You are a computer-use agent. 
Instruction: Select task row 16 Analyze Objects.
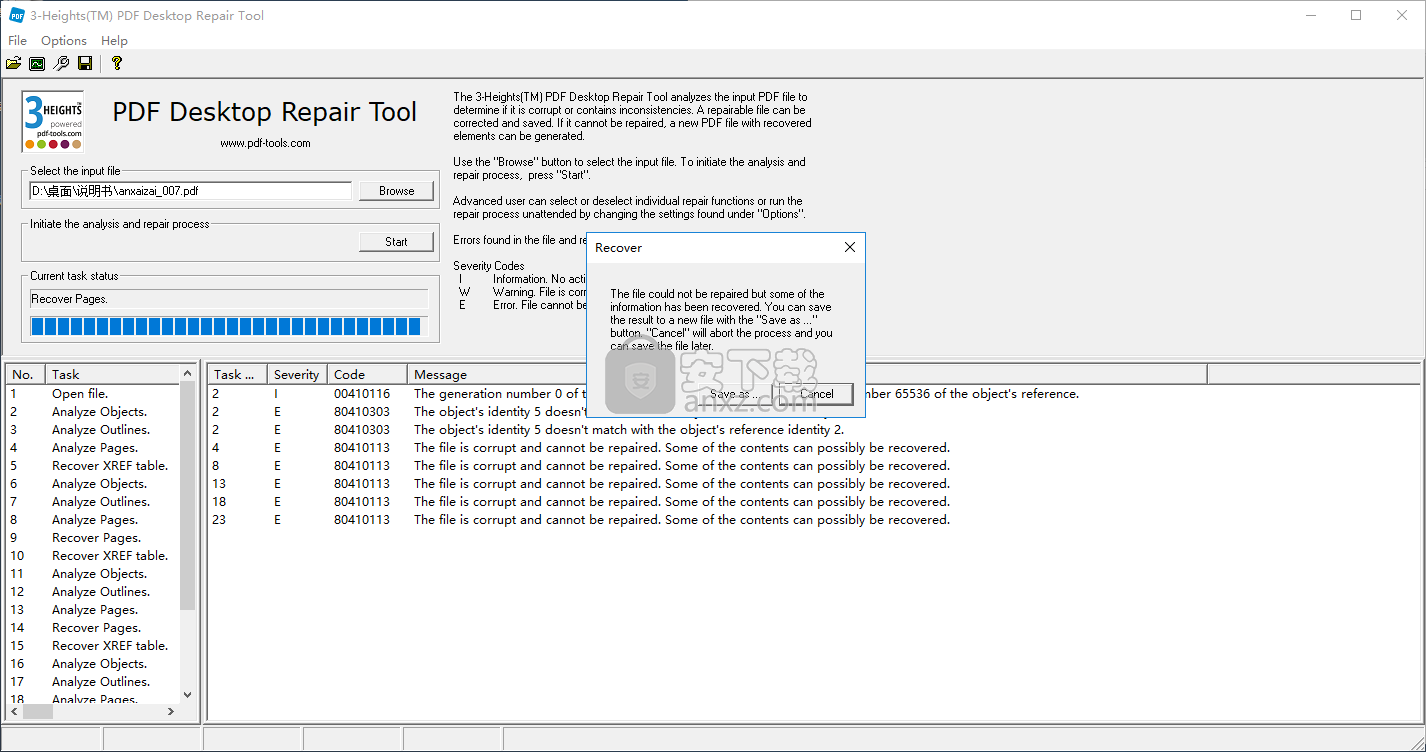(x=93, y=664)
